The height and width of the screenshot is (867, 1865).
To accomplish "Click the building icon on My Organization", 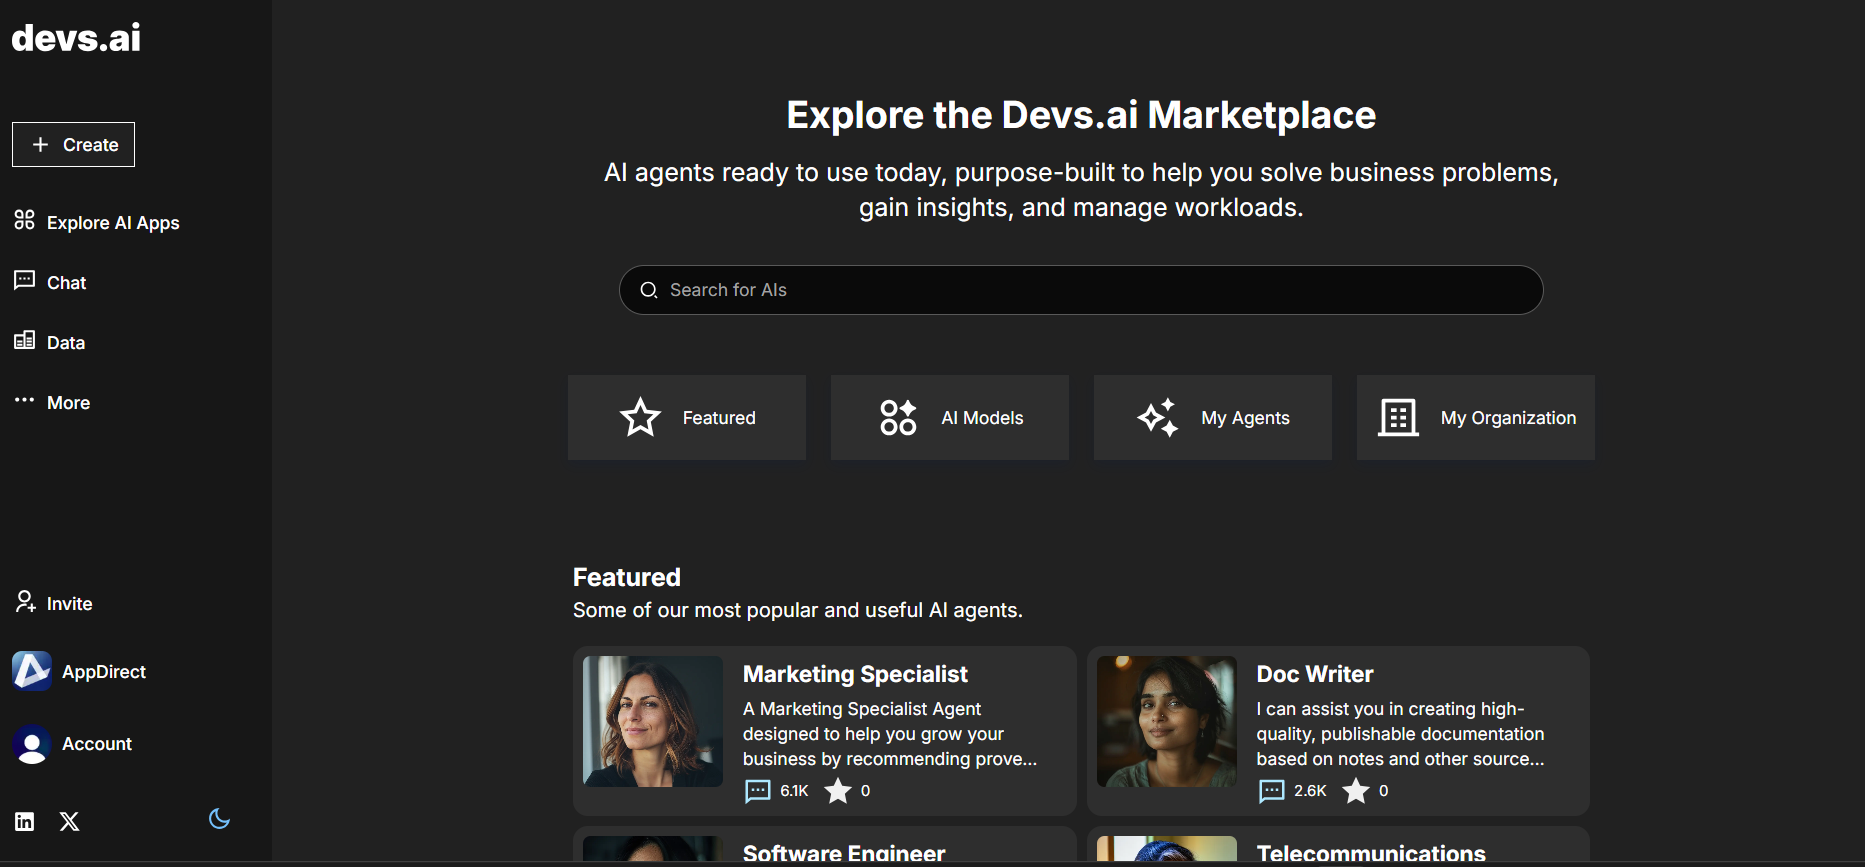I will click(x=1398, y=417).
